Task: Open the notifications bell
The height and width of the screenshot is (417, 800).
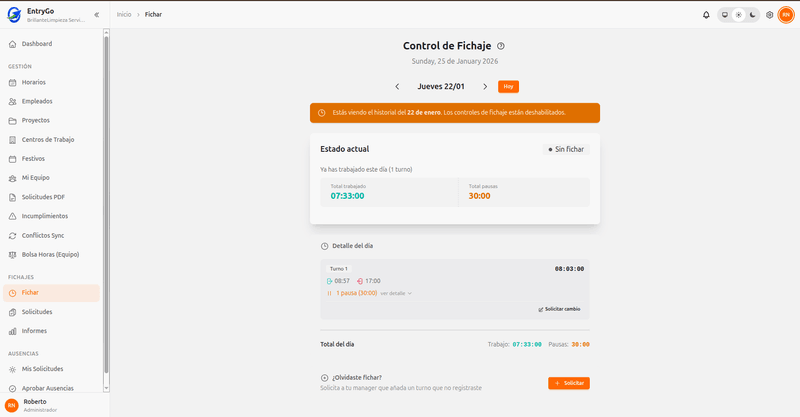Action: tap(706, 15)
